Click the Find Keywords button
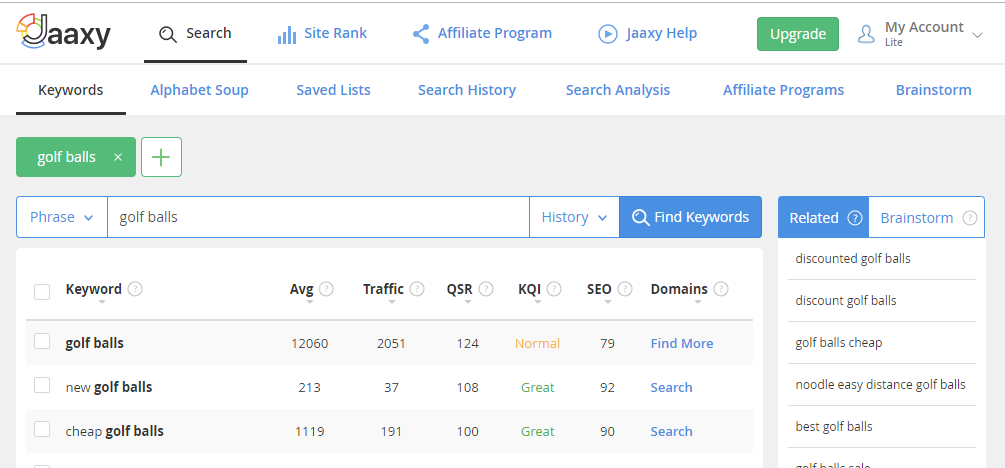This screenshot has height=468, width=1005. point(690,217)
